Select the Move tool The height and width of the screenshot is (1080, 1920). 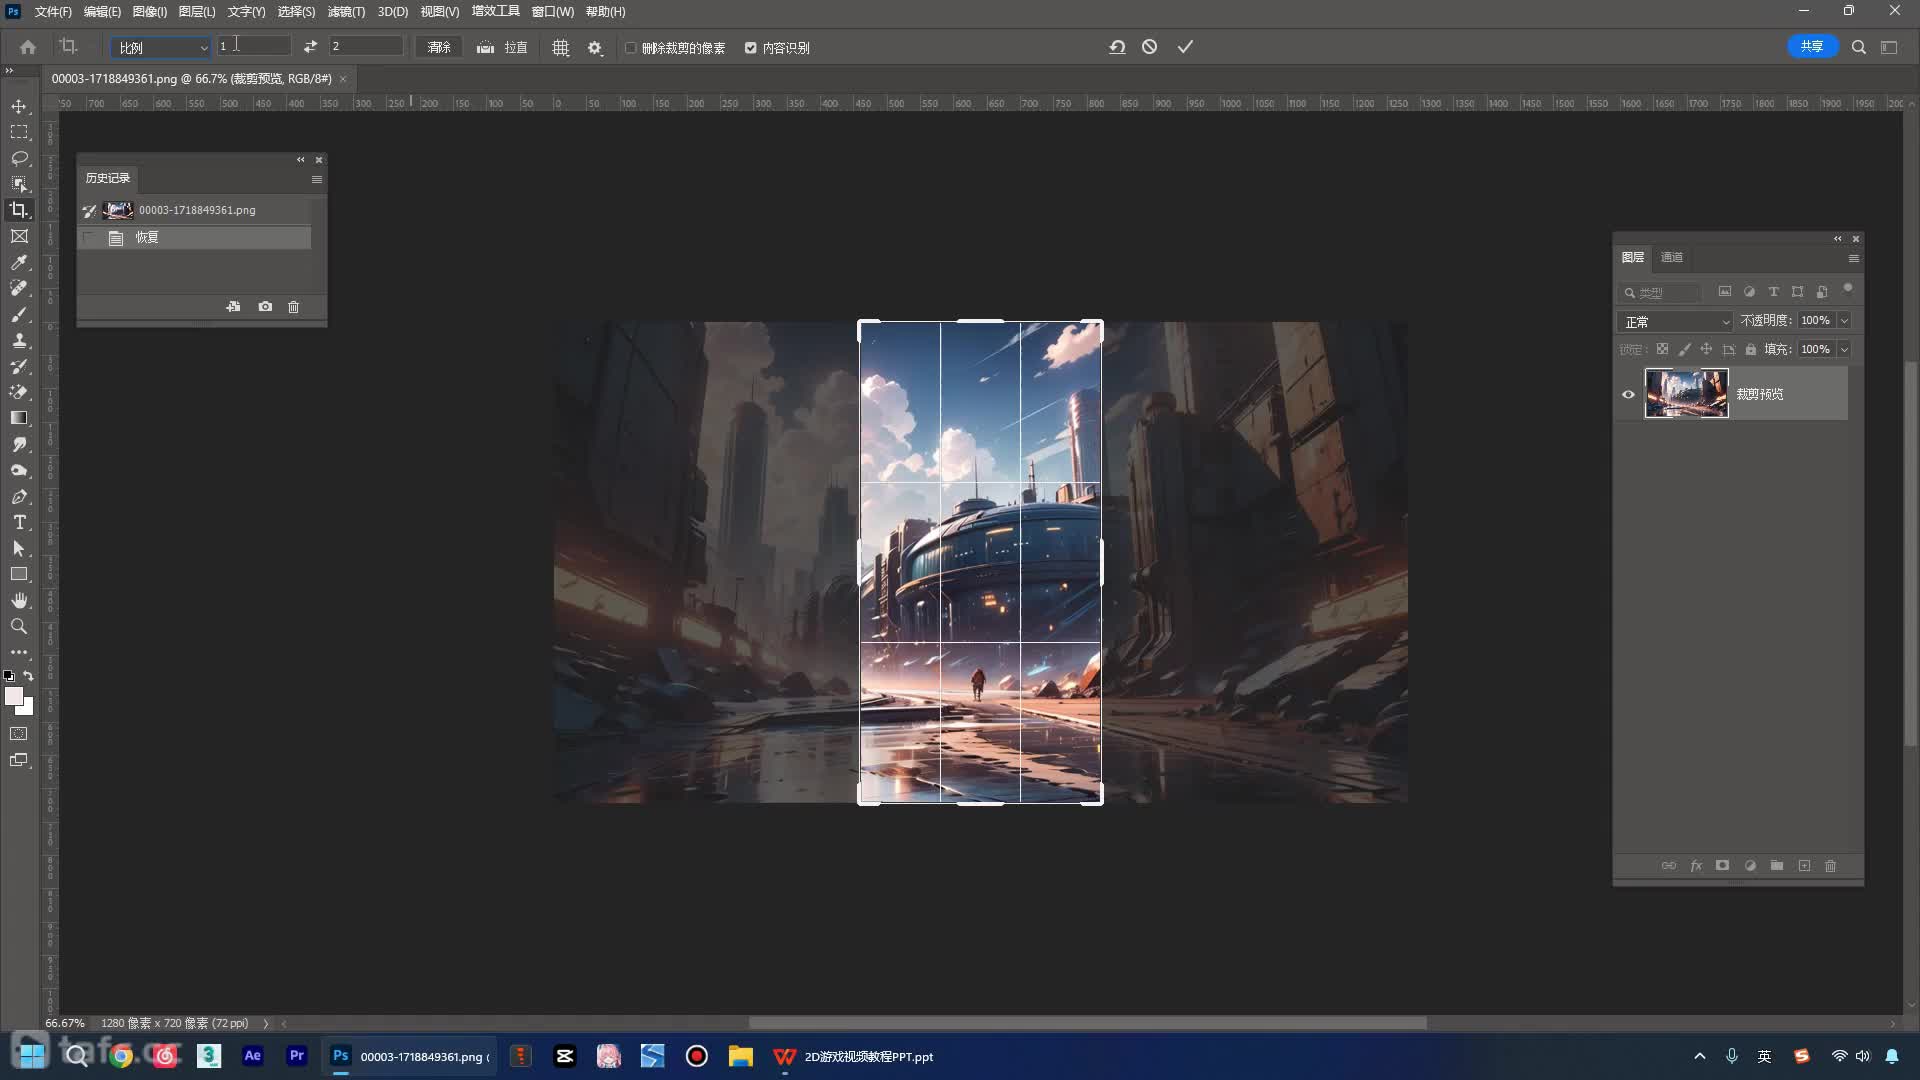tap(19, 106)
